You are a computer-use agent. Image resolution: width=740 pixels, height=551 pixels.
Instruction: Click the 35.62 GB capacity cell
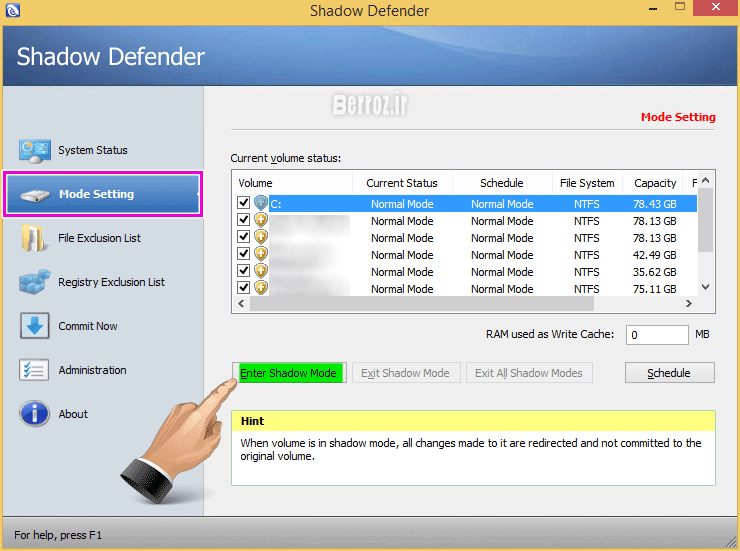tap(655, 272)
